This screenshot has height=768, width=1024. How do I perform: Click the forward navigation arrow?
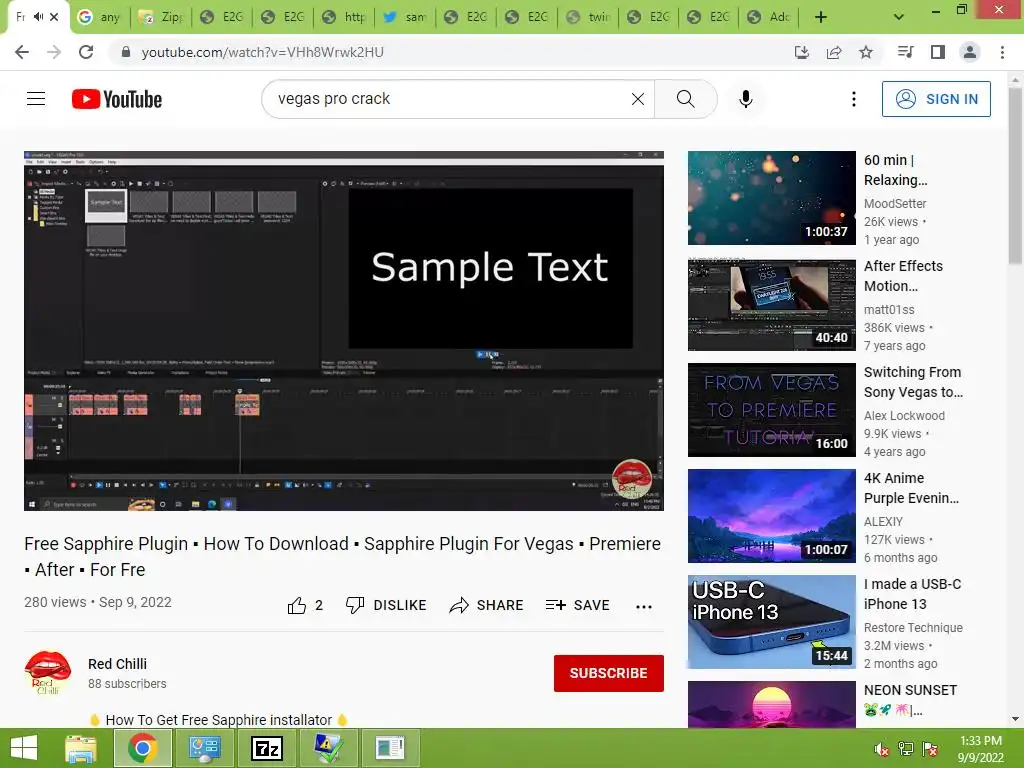coord(54,52)
